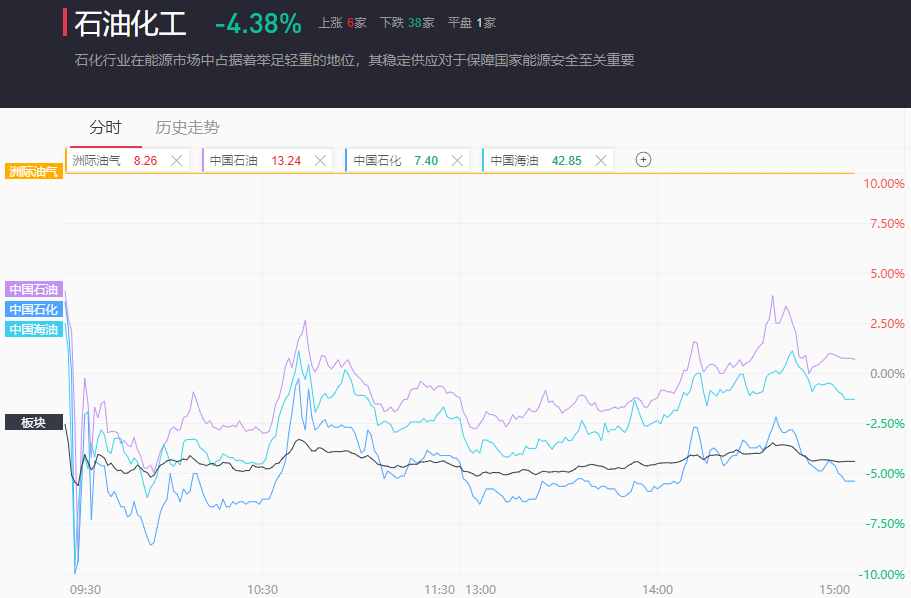The height and width of the screenshot is (598, 911).
Task: Click the 中国石化 7.40 stock chip
Action: click(x=395, y=160)
